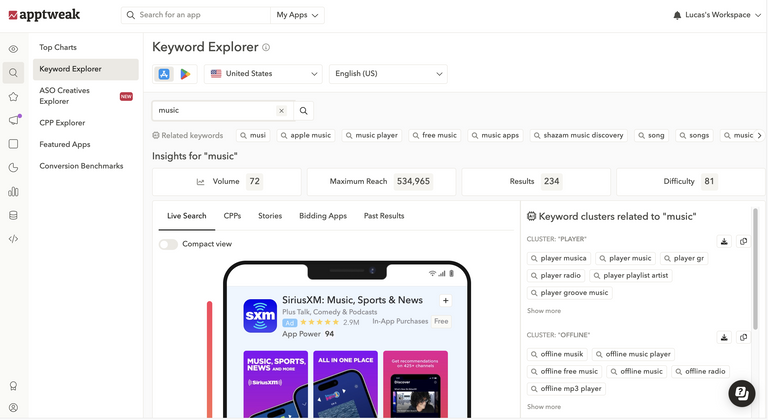Image resolution: width=768 pixels, height=420 pixels.
Task: Open ASO Creatives Explorer menu item
Action: [86, 96]
